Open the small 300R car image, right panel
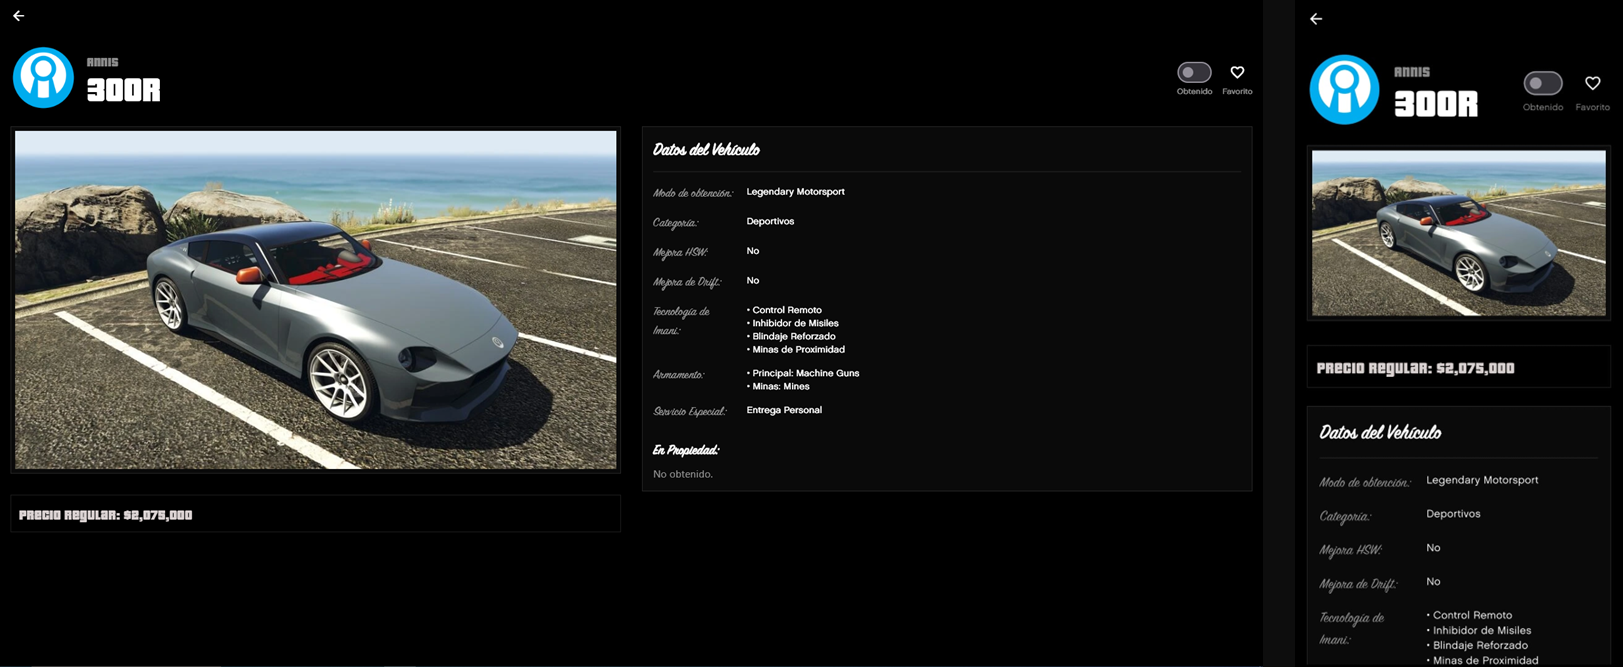The width and height of the screenshot is (1623, 667). (x=1458, y=233)
